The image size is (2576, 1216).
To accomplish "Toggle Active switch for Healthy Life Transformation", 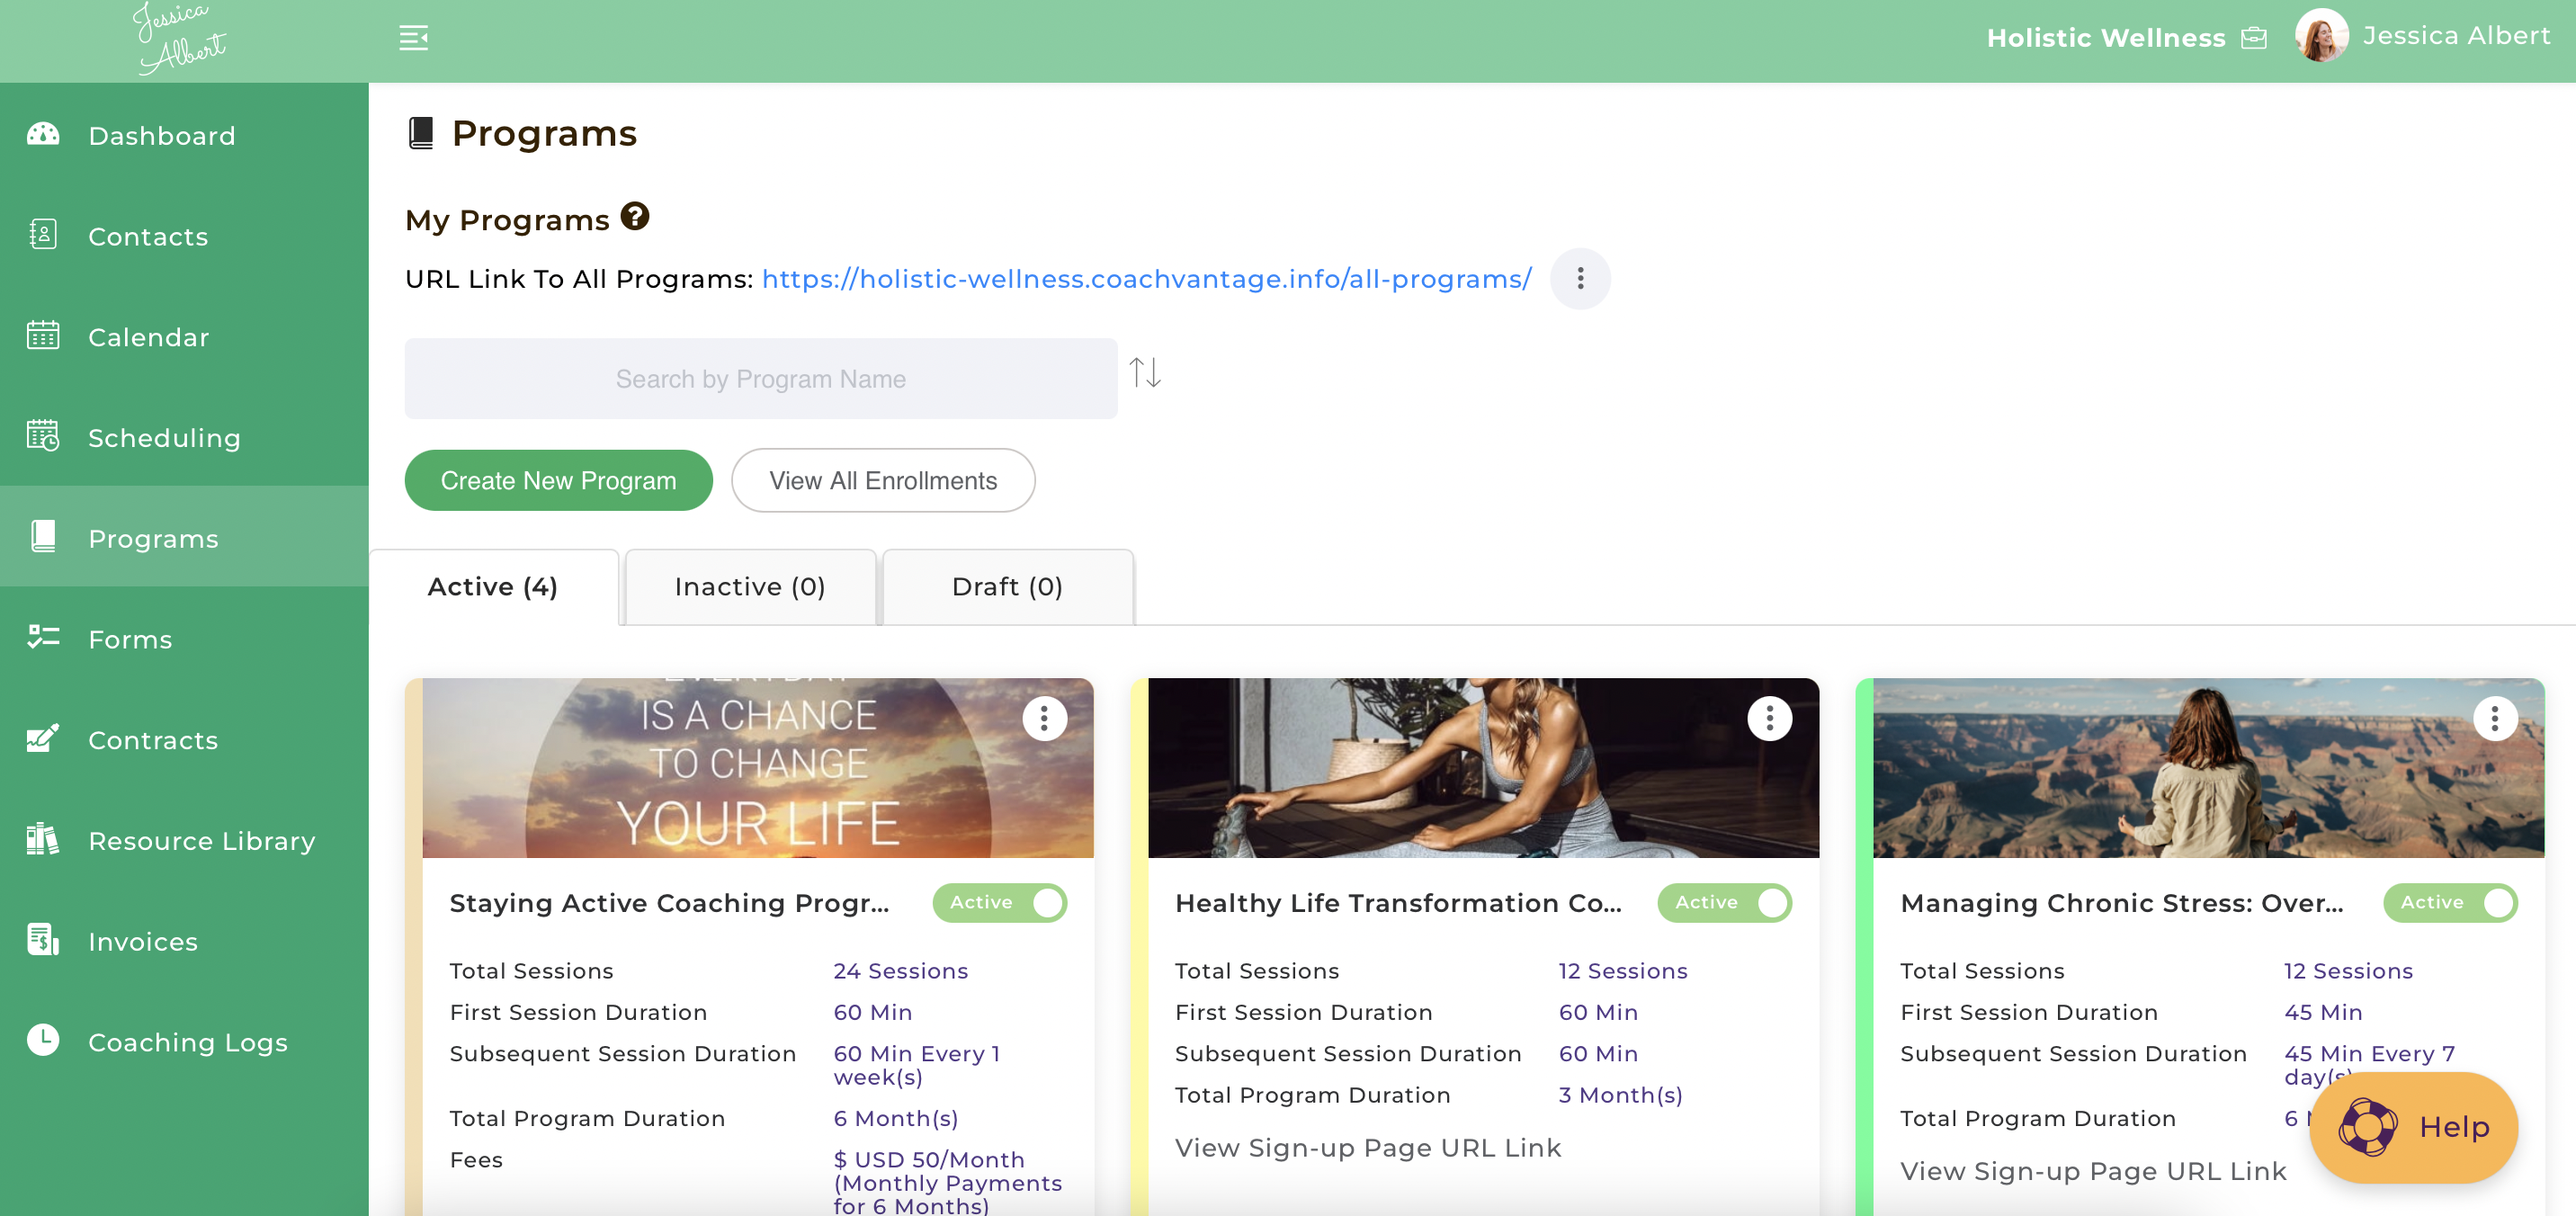I will [1725, 903].
